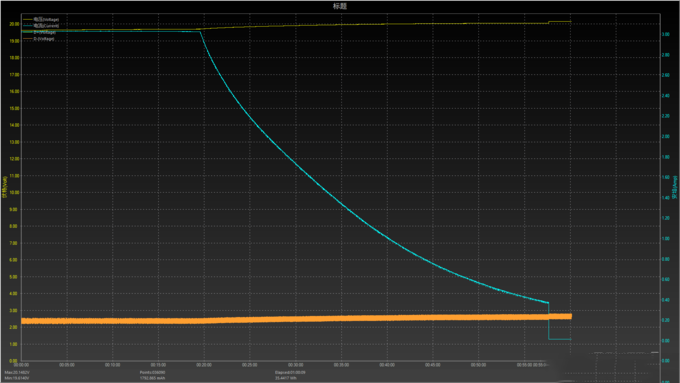Click the 00:50:00 time axis label
Viewport: 680px width, 383px height.
pos(478,365)
